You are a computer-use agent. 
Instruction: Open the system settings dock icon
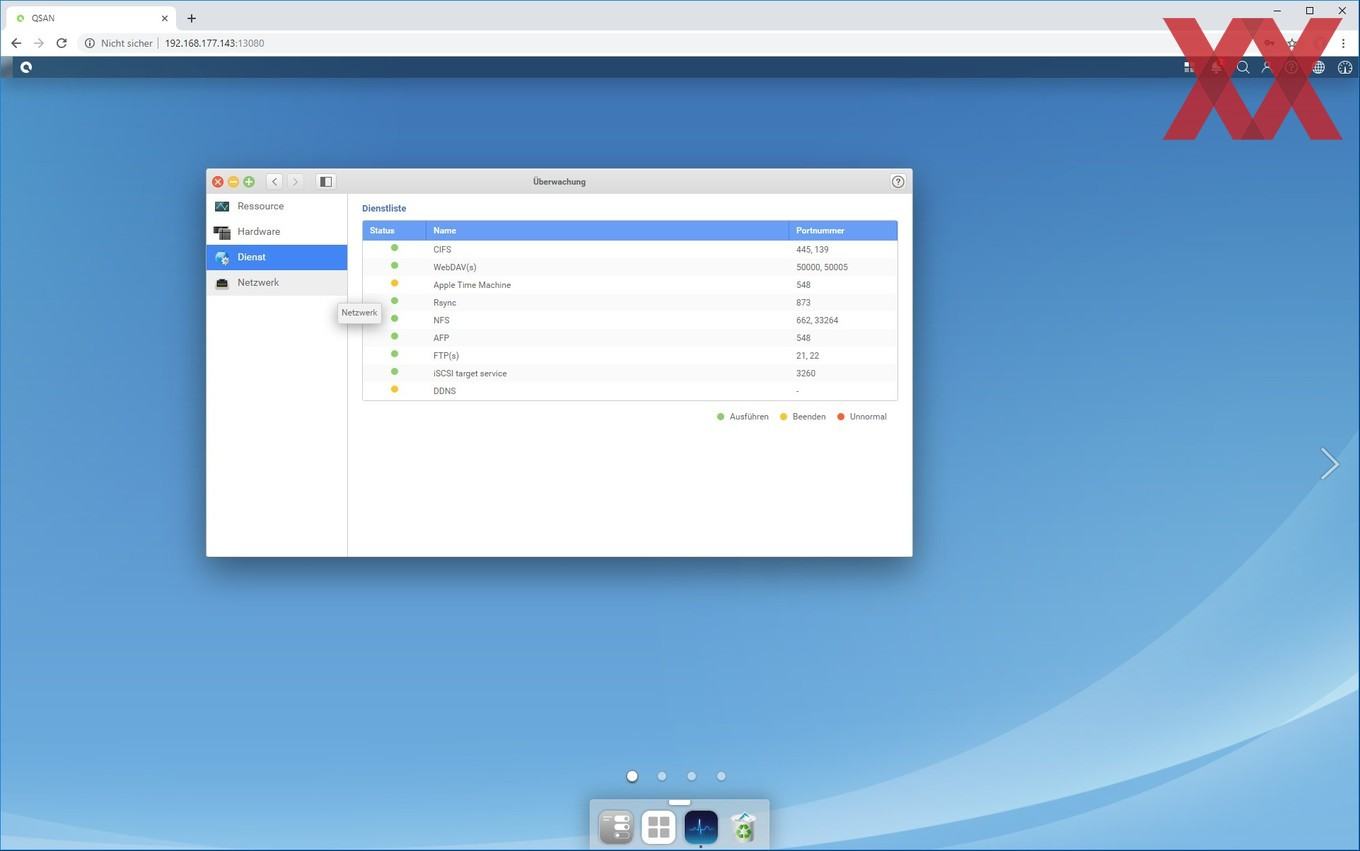(616, 827)
